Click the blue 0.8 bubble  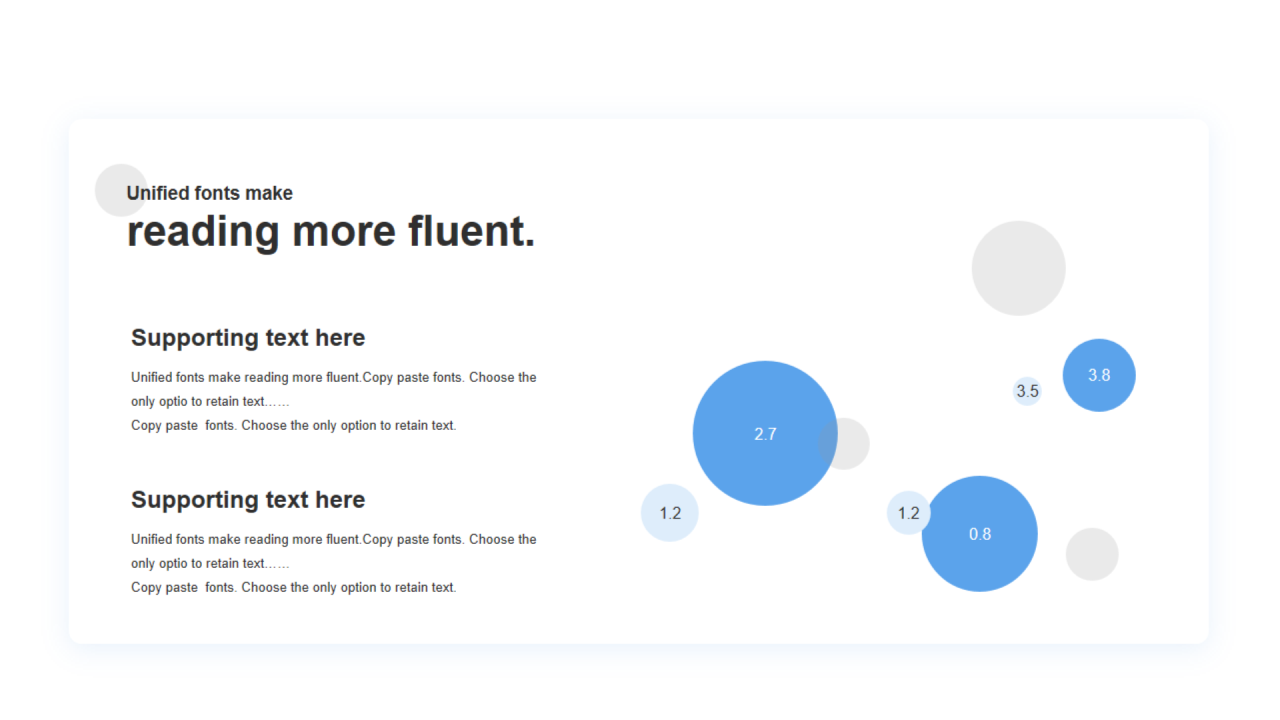tap(980, 534)
